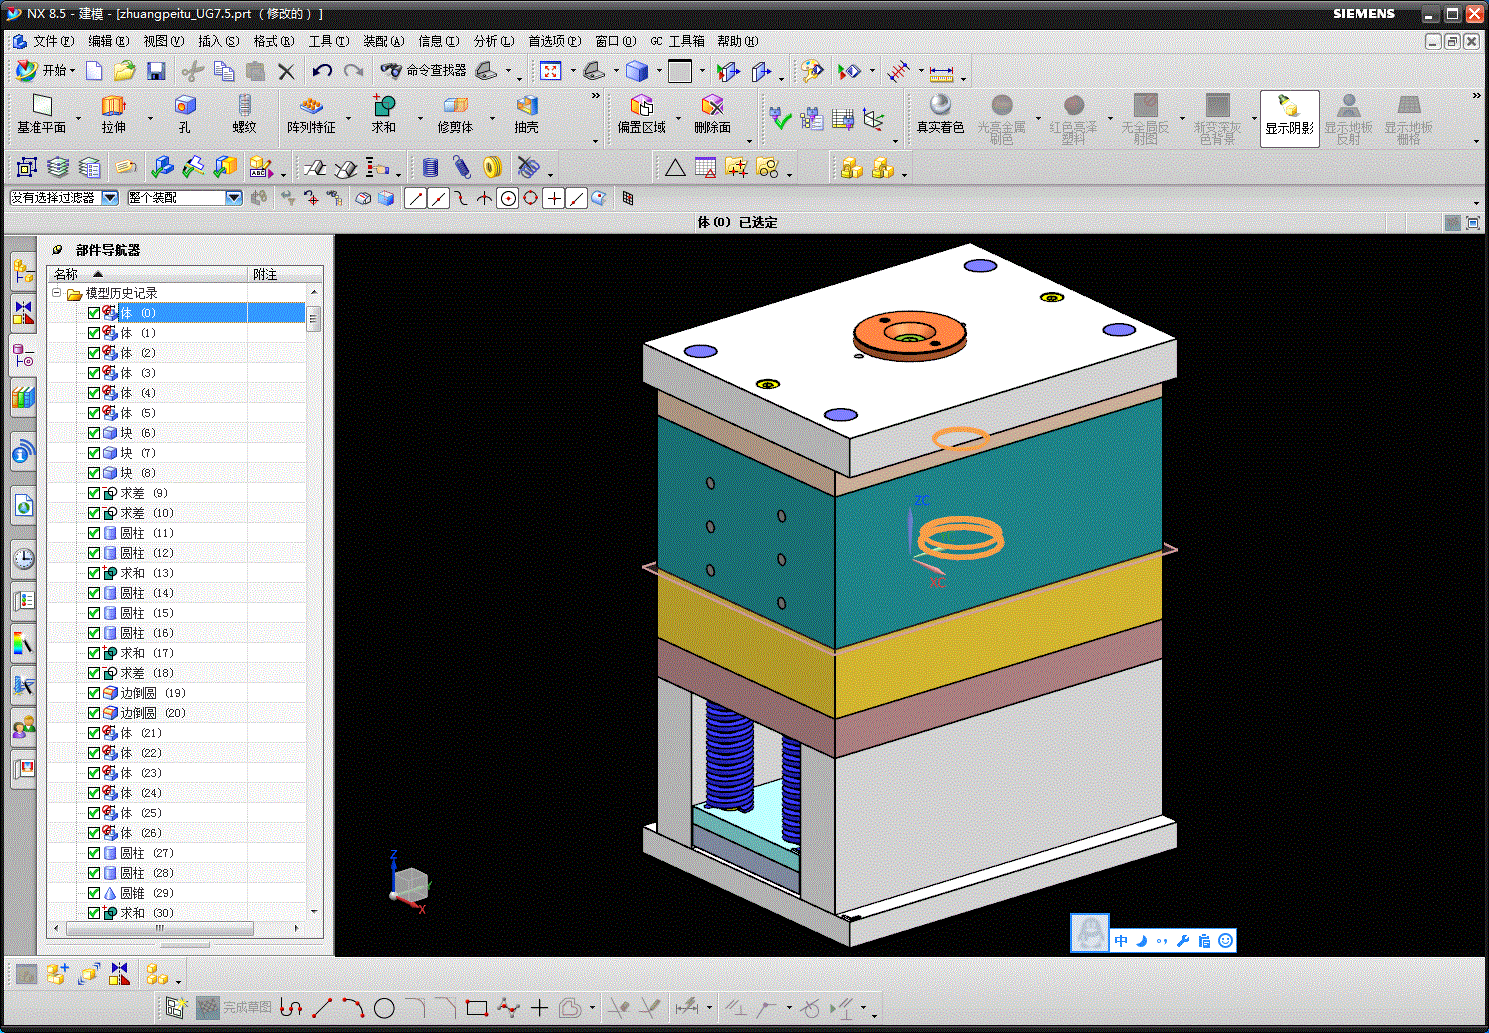The height and width of the screenshot is (1033, 1489).
Task: Select the sketch Circle tool
Action: pos(384,1008)
